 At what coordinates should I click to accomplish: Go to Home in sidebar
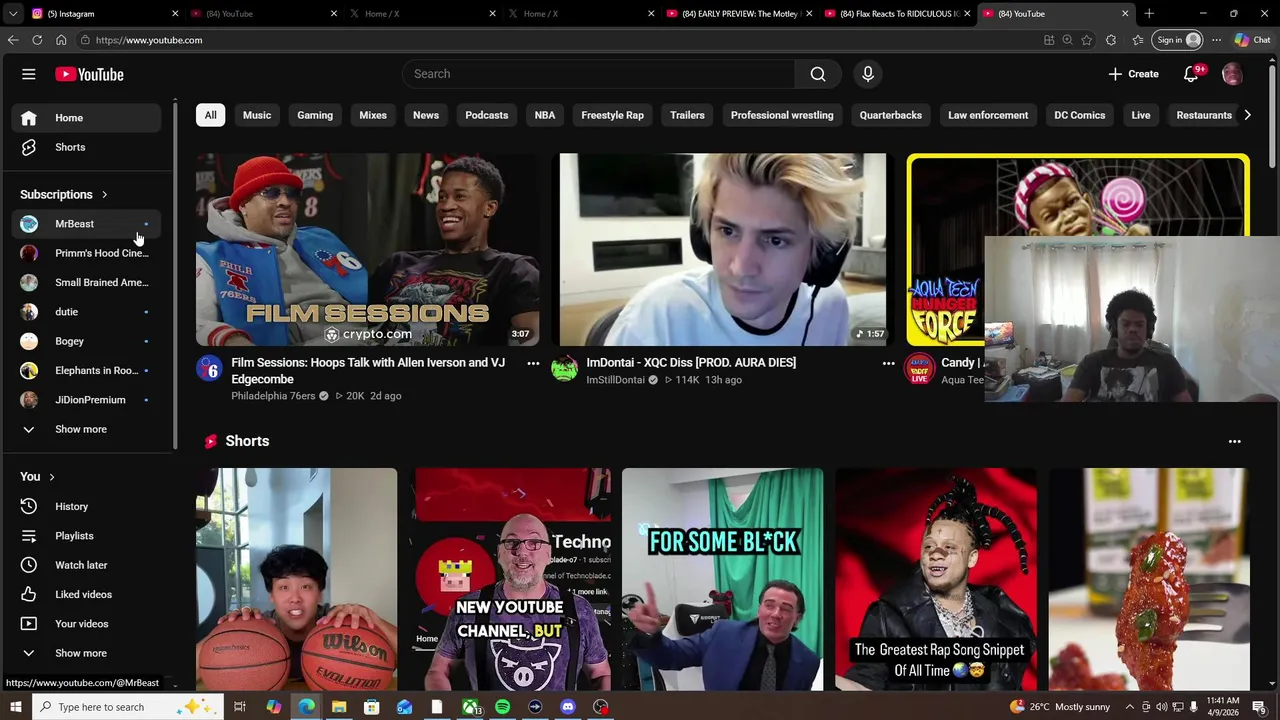click(86, 118)
